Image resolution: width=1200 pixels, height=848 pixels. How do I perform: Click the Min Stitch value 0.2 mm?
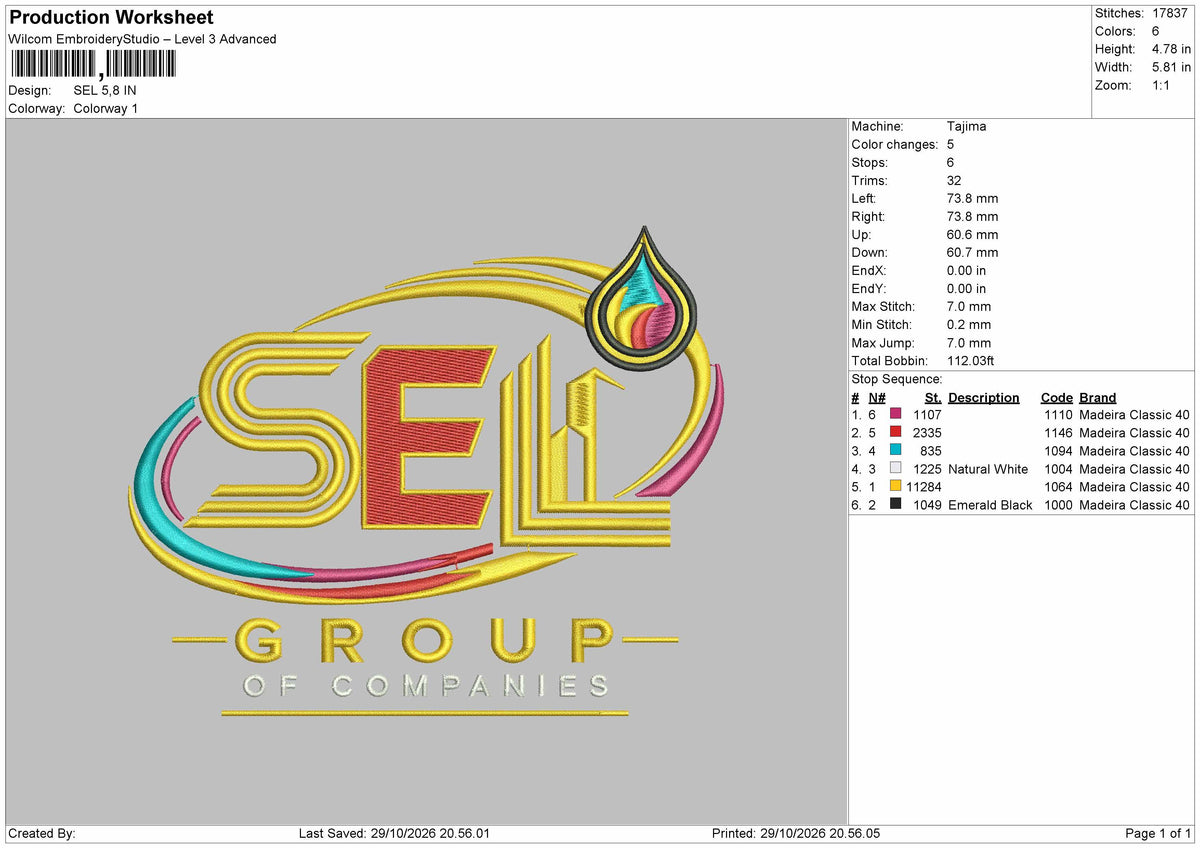(969, 325)
